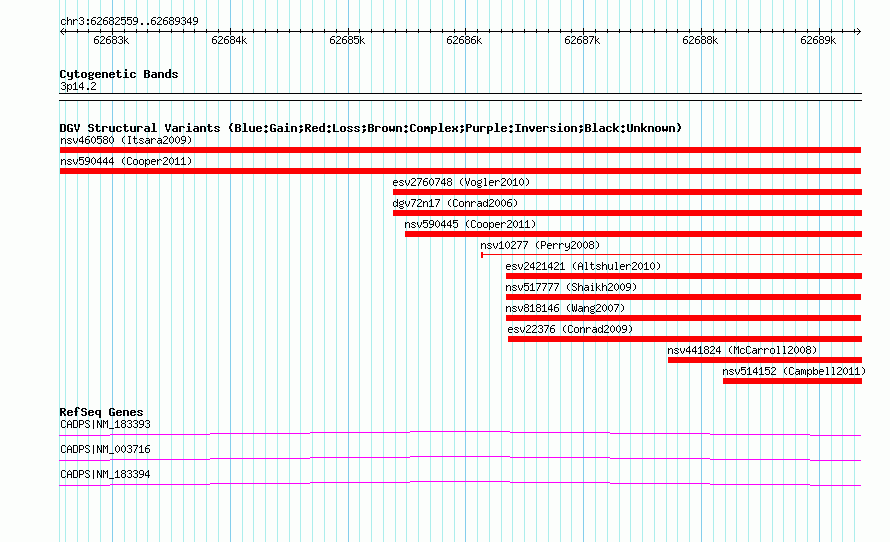Open variant label esv22376 (Conrad2009)

tap(570, 329)
